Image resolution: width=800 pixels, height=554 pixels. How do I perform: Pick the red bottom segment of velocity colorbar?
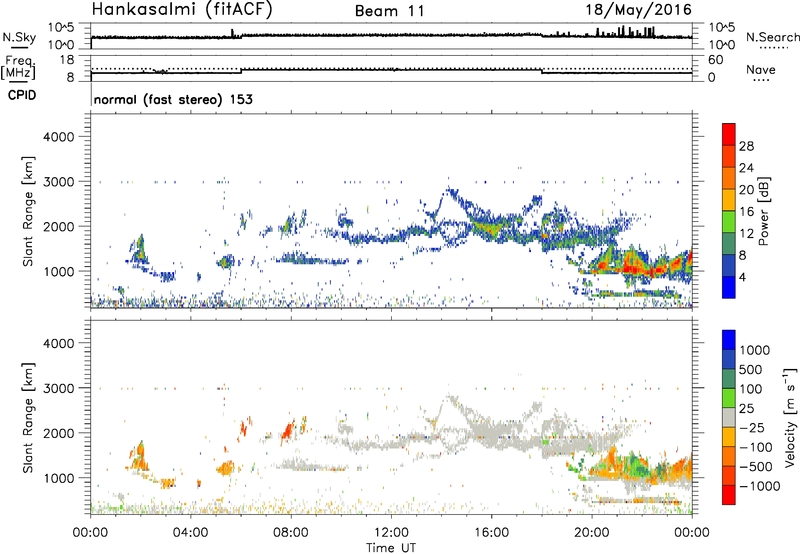click(x=729, y=495)
